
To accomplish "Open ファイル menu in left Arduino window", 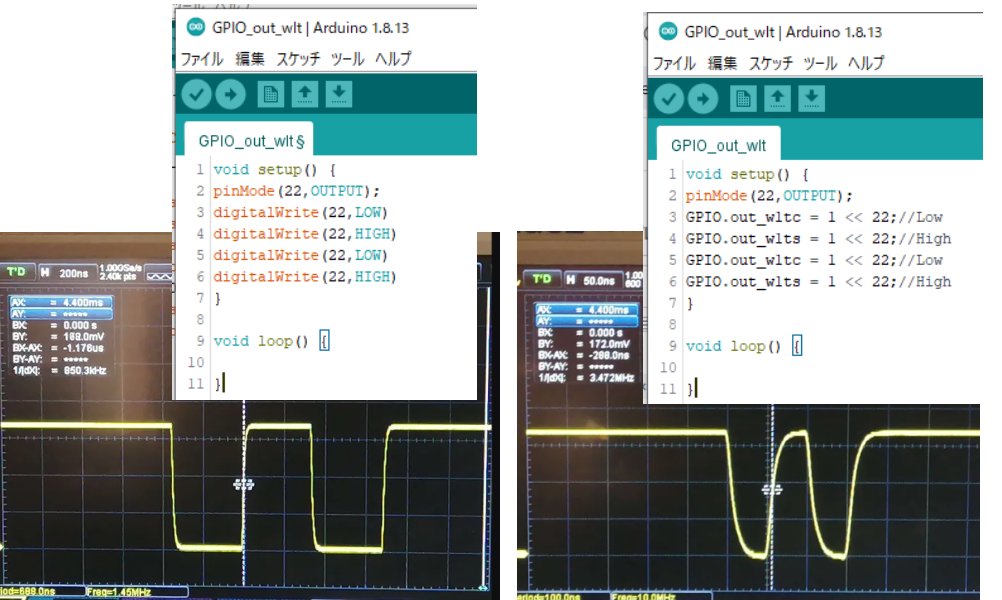I will click(x=202, y=59).
